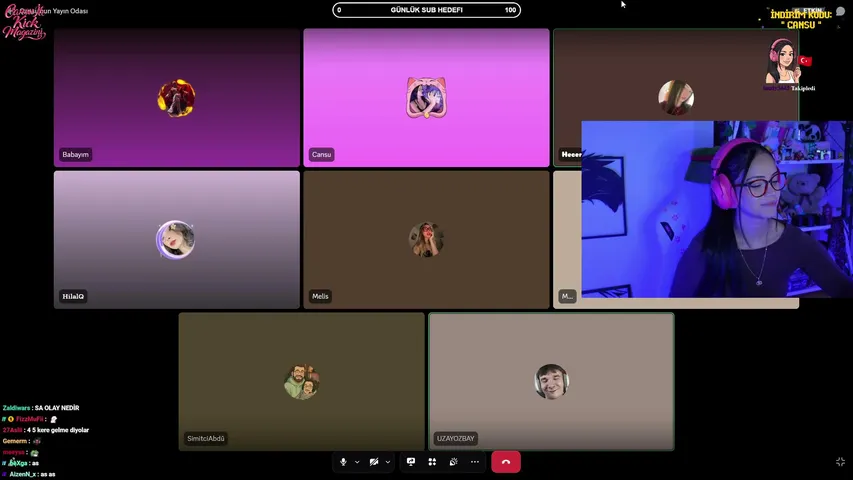The image size is (853, 480).
Task: Click Melis's avatar
Action: coord(426,239)
